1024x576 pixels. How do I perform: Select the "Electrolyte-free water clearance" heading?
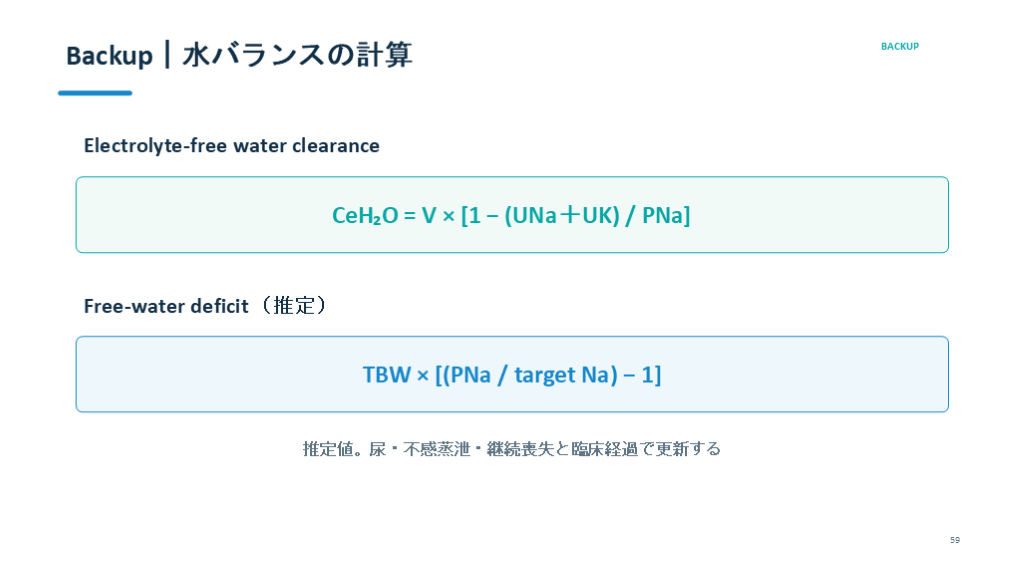pyautogui.click(x=231, y=145)
